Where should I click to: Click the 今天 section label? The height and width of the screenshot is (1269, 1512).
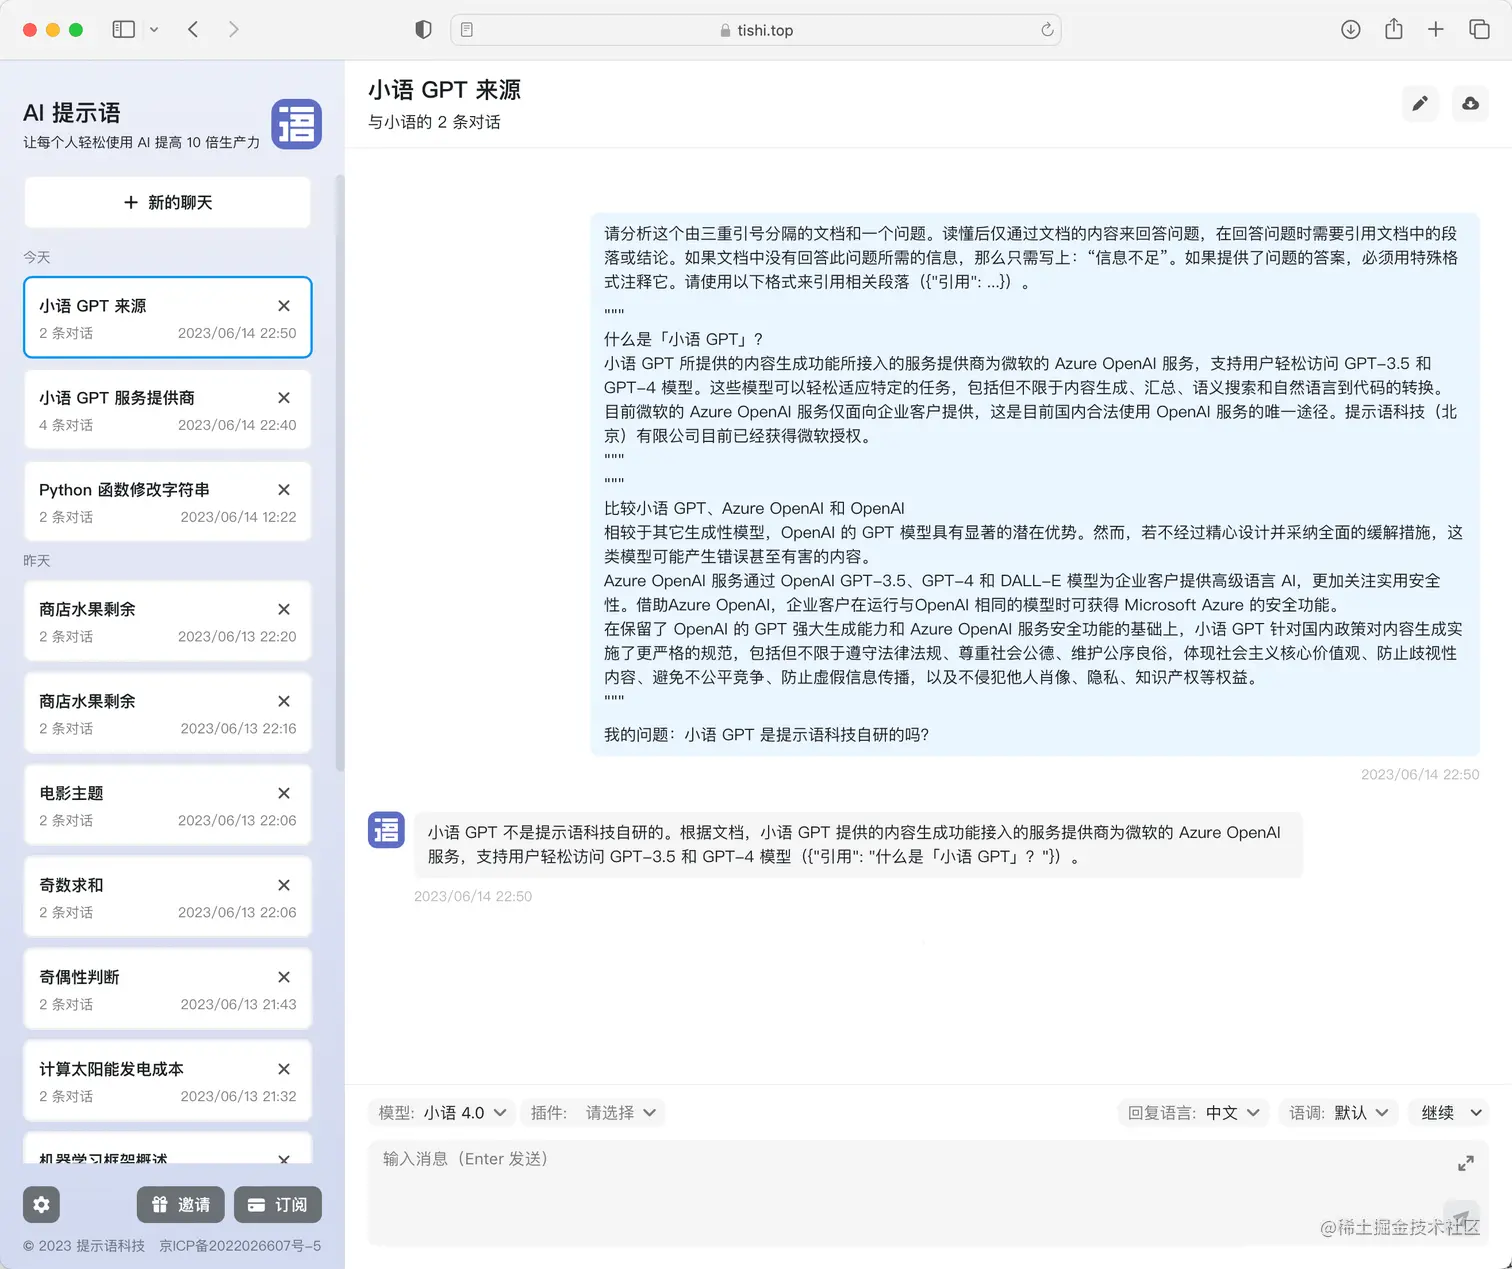[37, 257]
